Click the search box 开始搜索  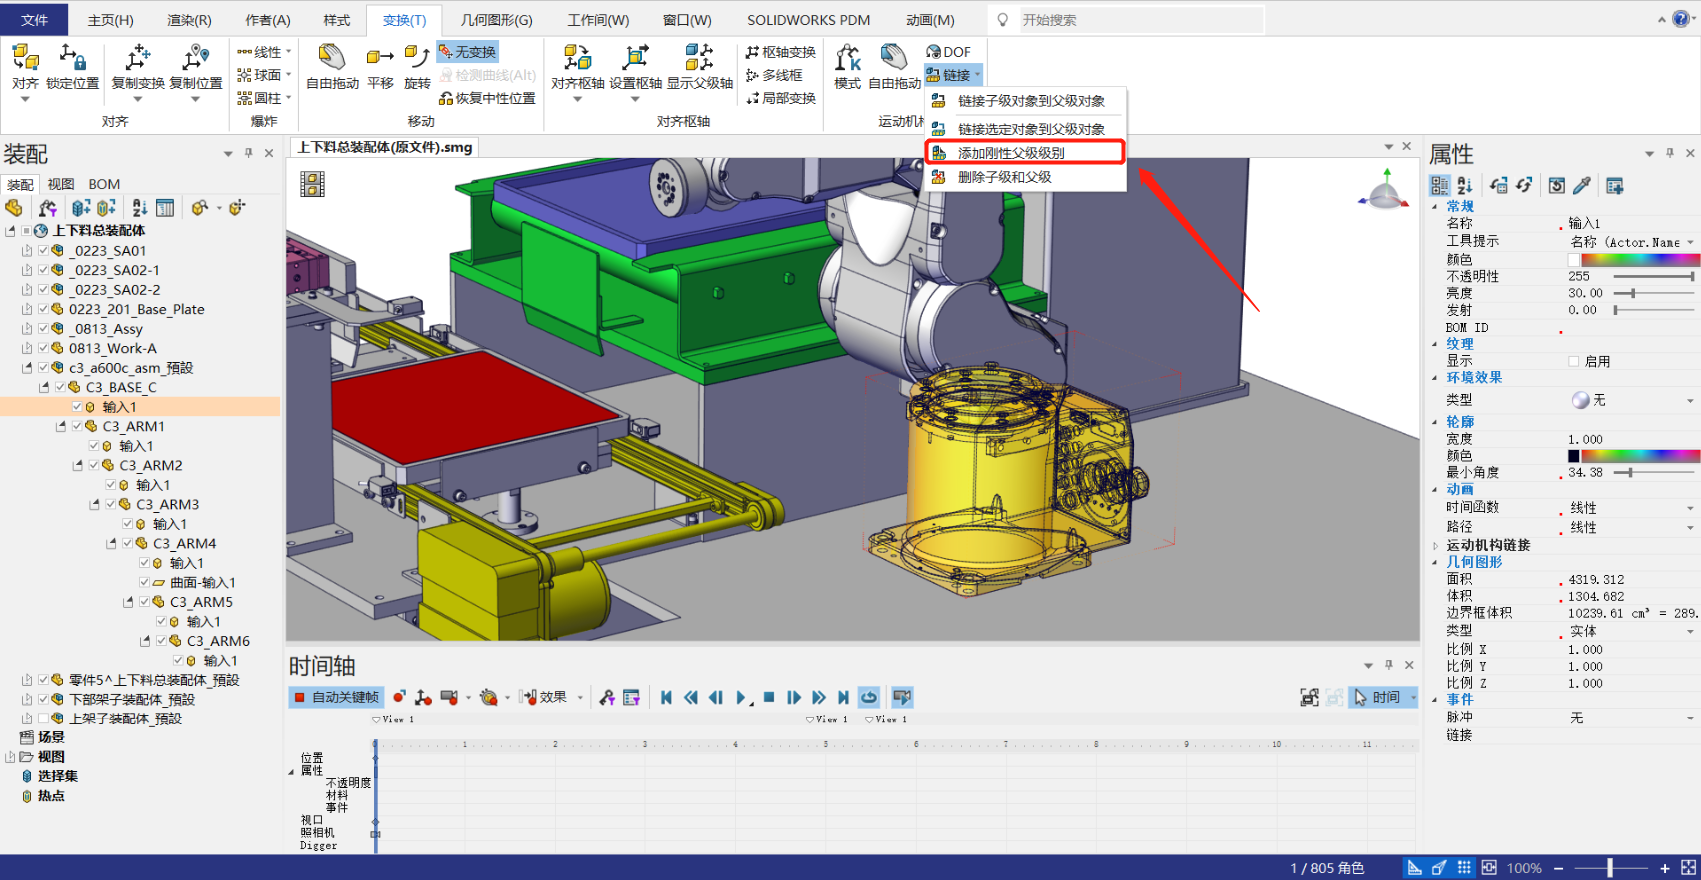(x=1138, y=20)
